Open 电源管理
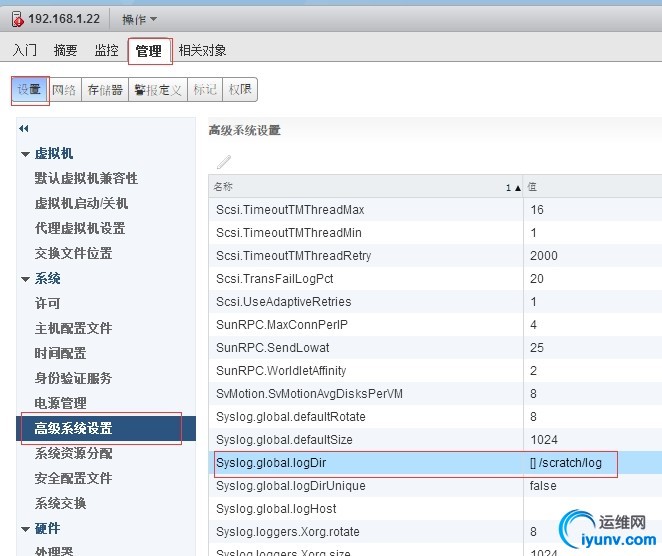662x556 pixels. (x=60, y=403)
